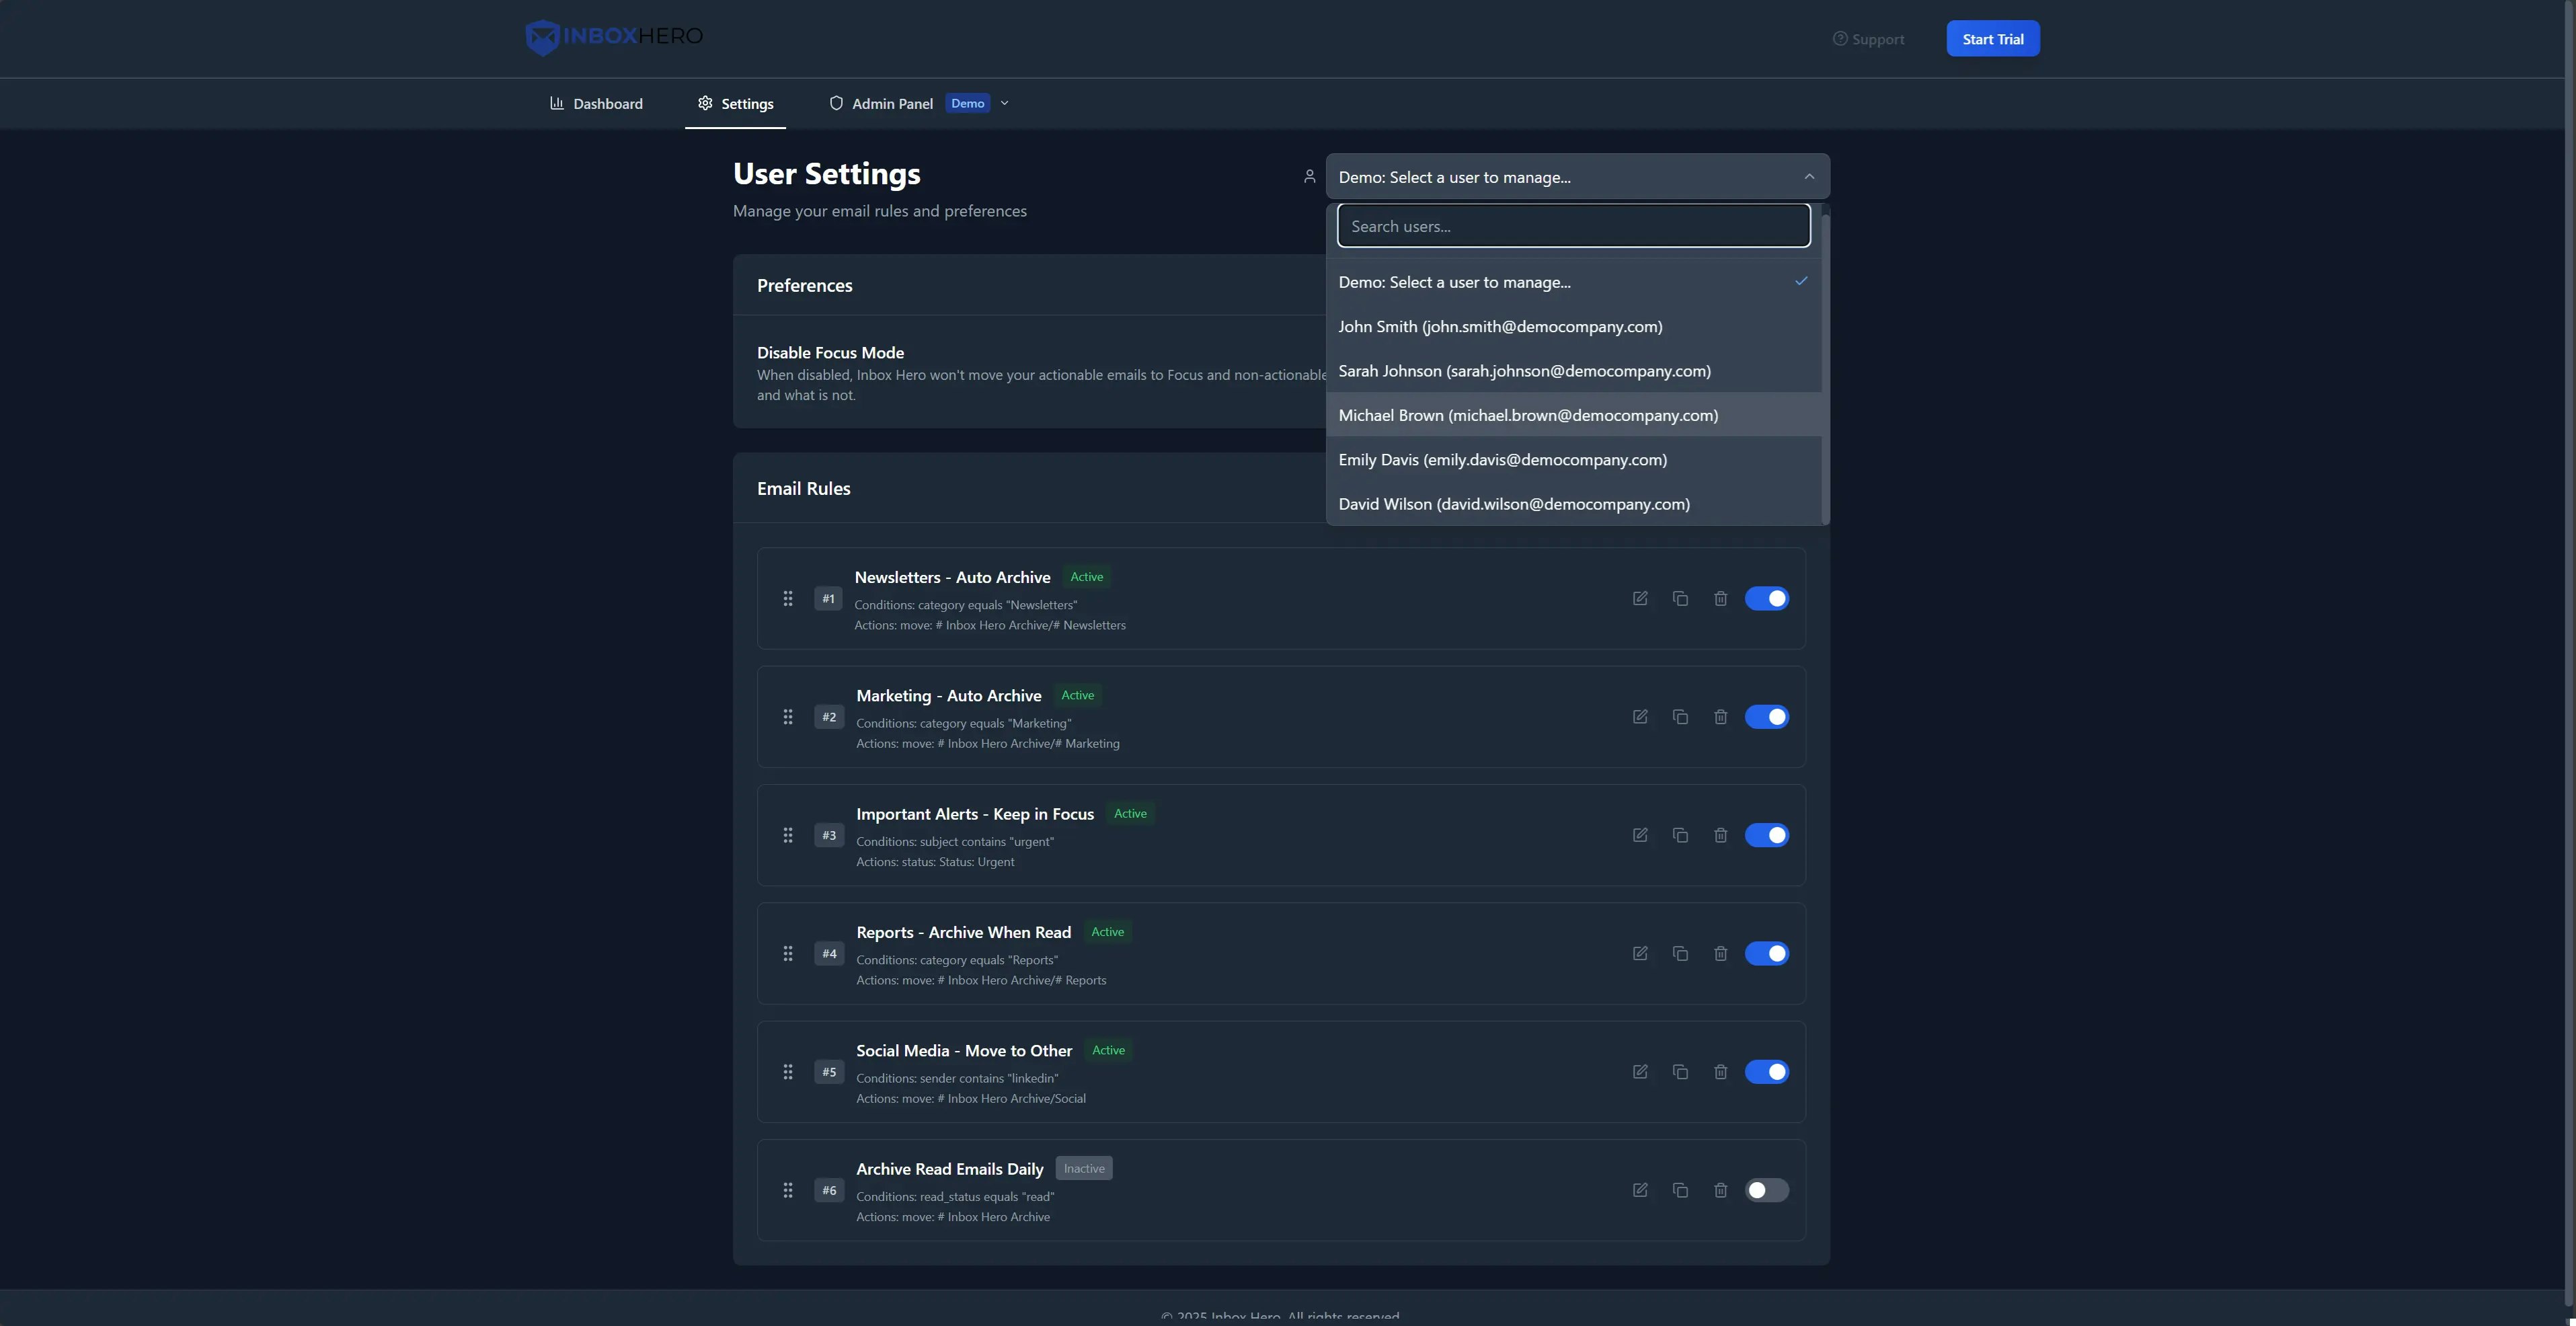
Task: Focus the Search users field
Action: [1573, 226]
